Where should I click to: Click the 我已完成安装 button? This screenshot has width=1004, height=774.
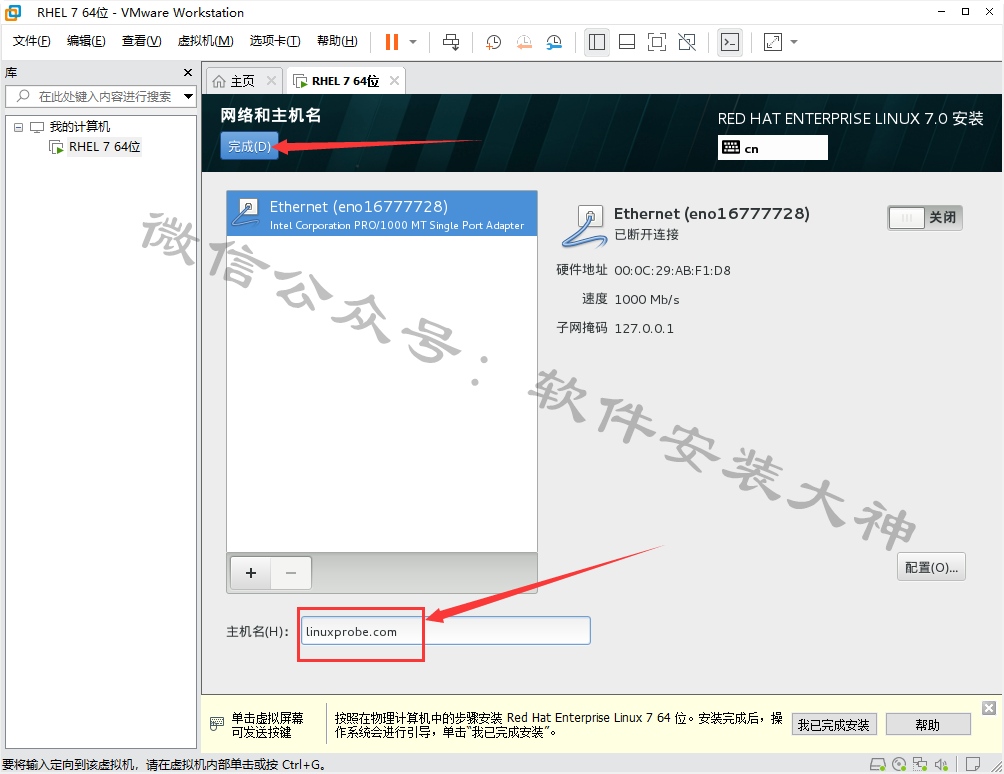pos(834,725)
